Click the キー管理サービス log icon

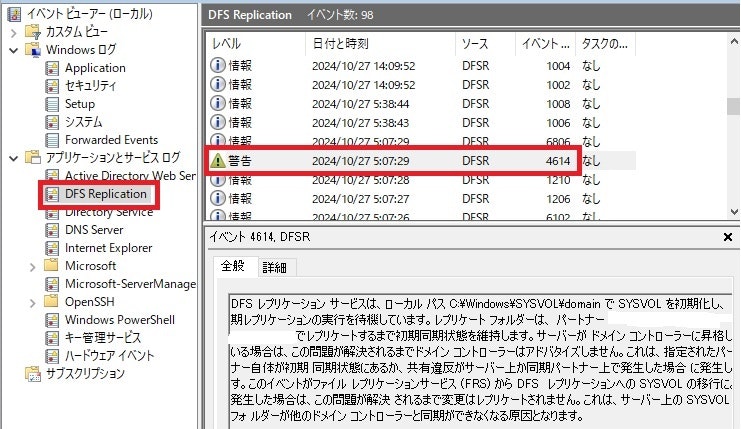pyautogui.click(x=52, y=338)
